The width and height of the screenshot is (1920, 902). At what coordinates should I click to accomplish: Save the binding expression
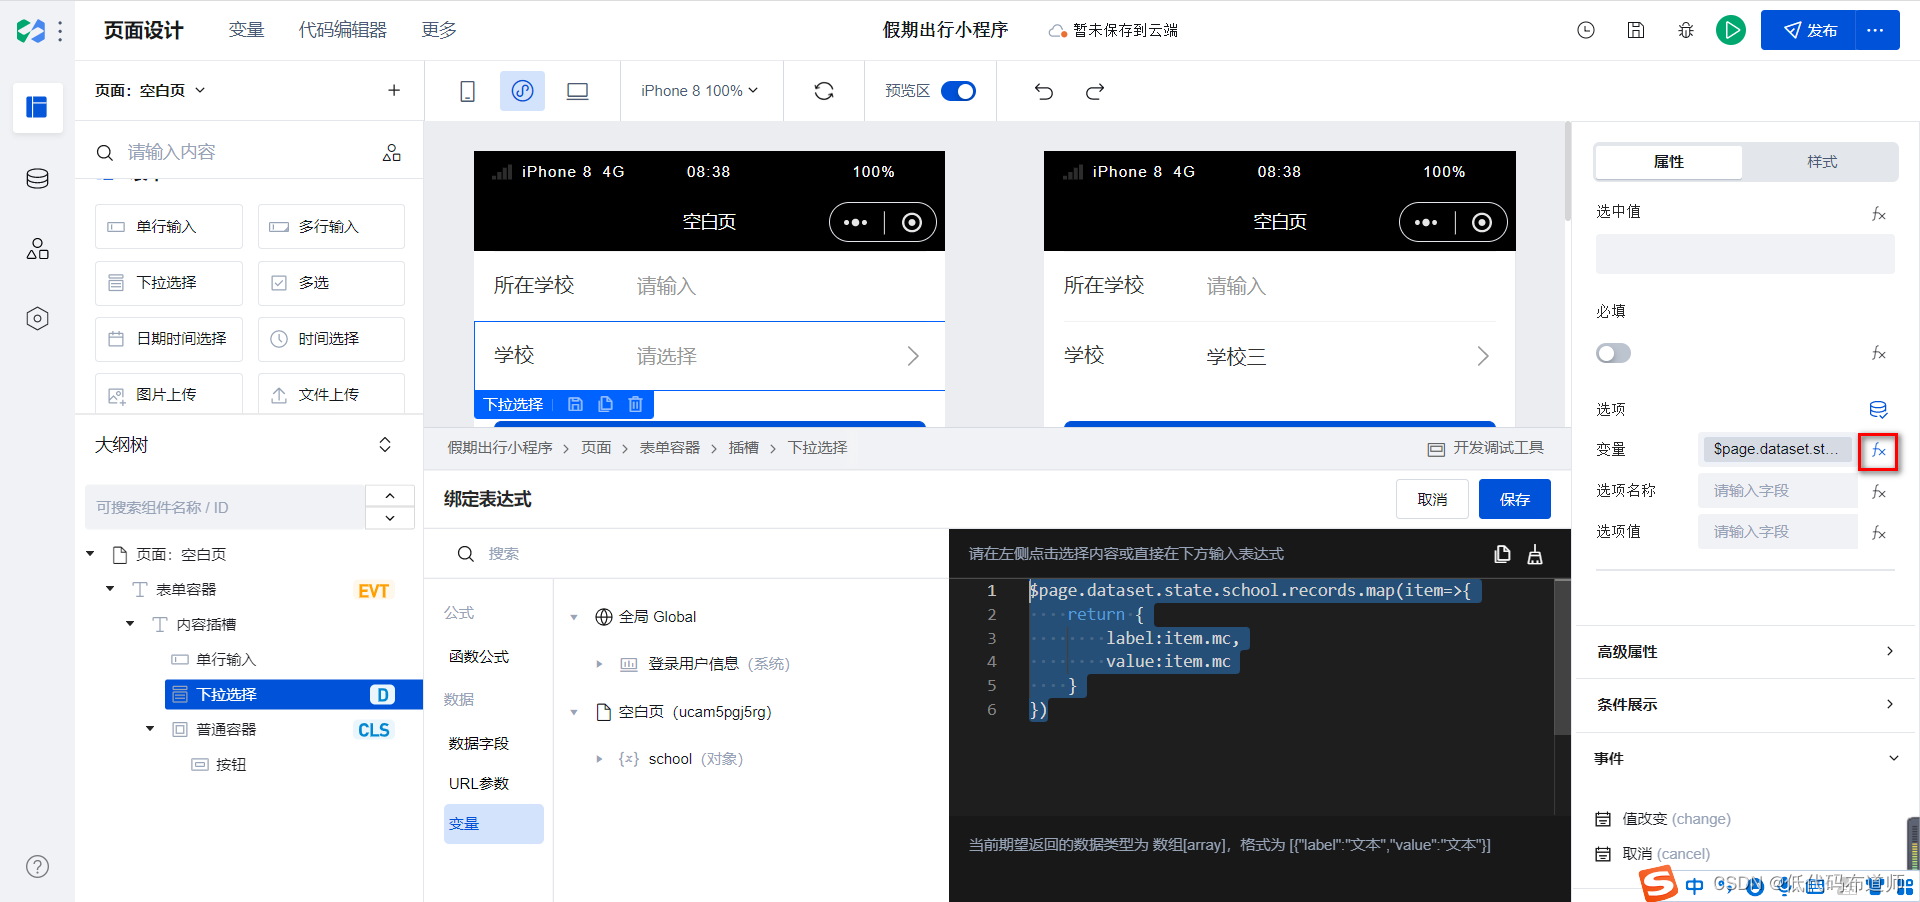click(1515, 499)
